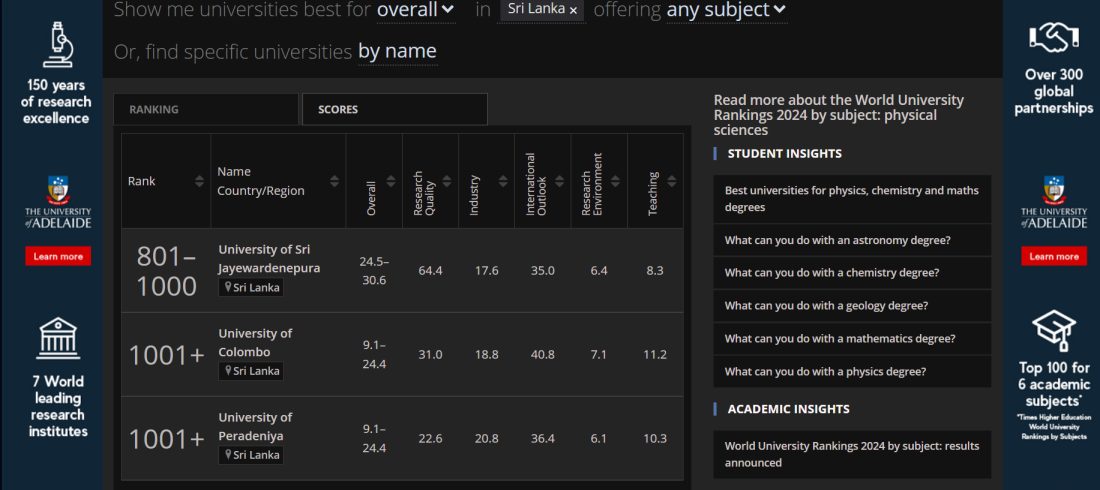Click the University of Adelaide crest on right
The width and height of the screenshot is (1100, 490).
[1053, 191]
